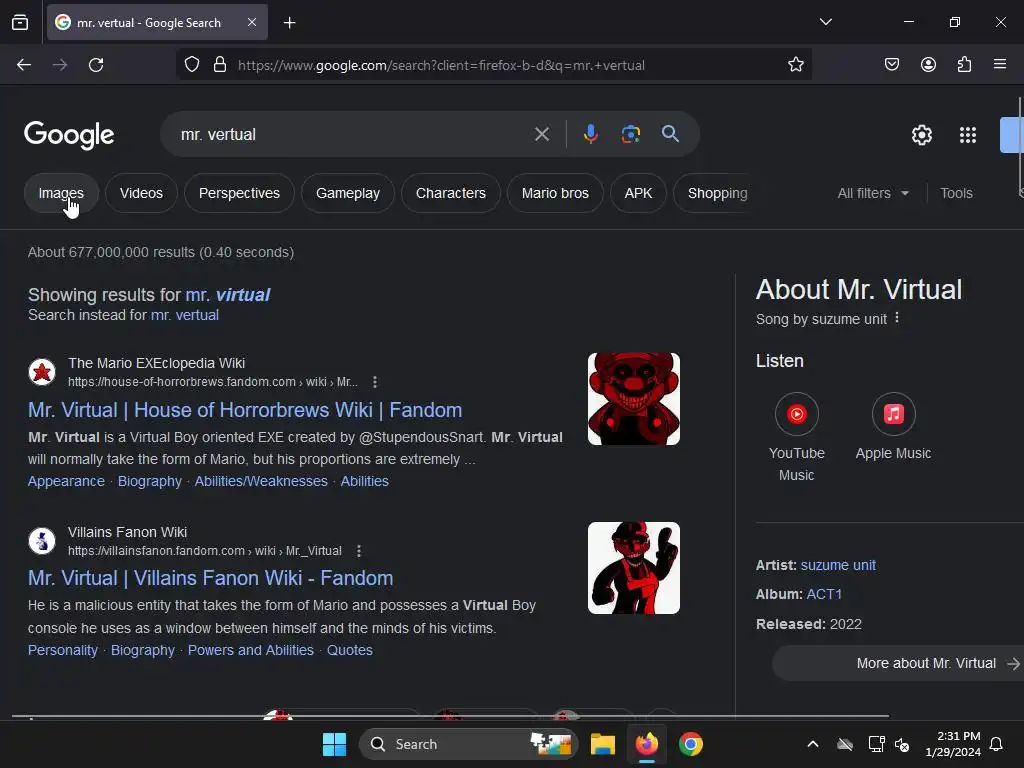The height and width of the screenshot is (768, 1024).
Task: Click the site padlock icon
Action: click(x=220, y=65)
